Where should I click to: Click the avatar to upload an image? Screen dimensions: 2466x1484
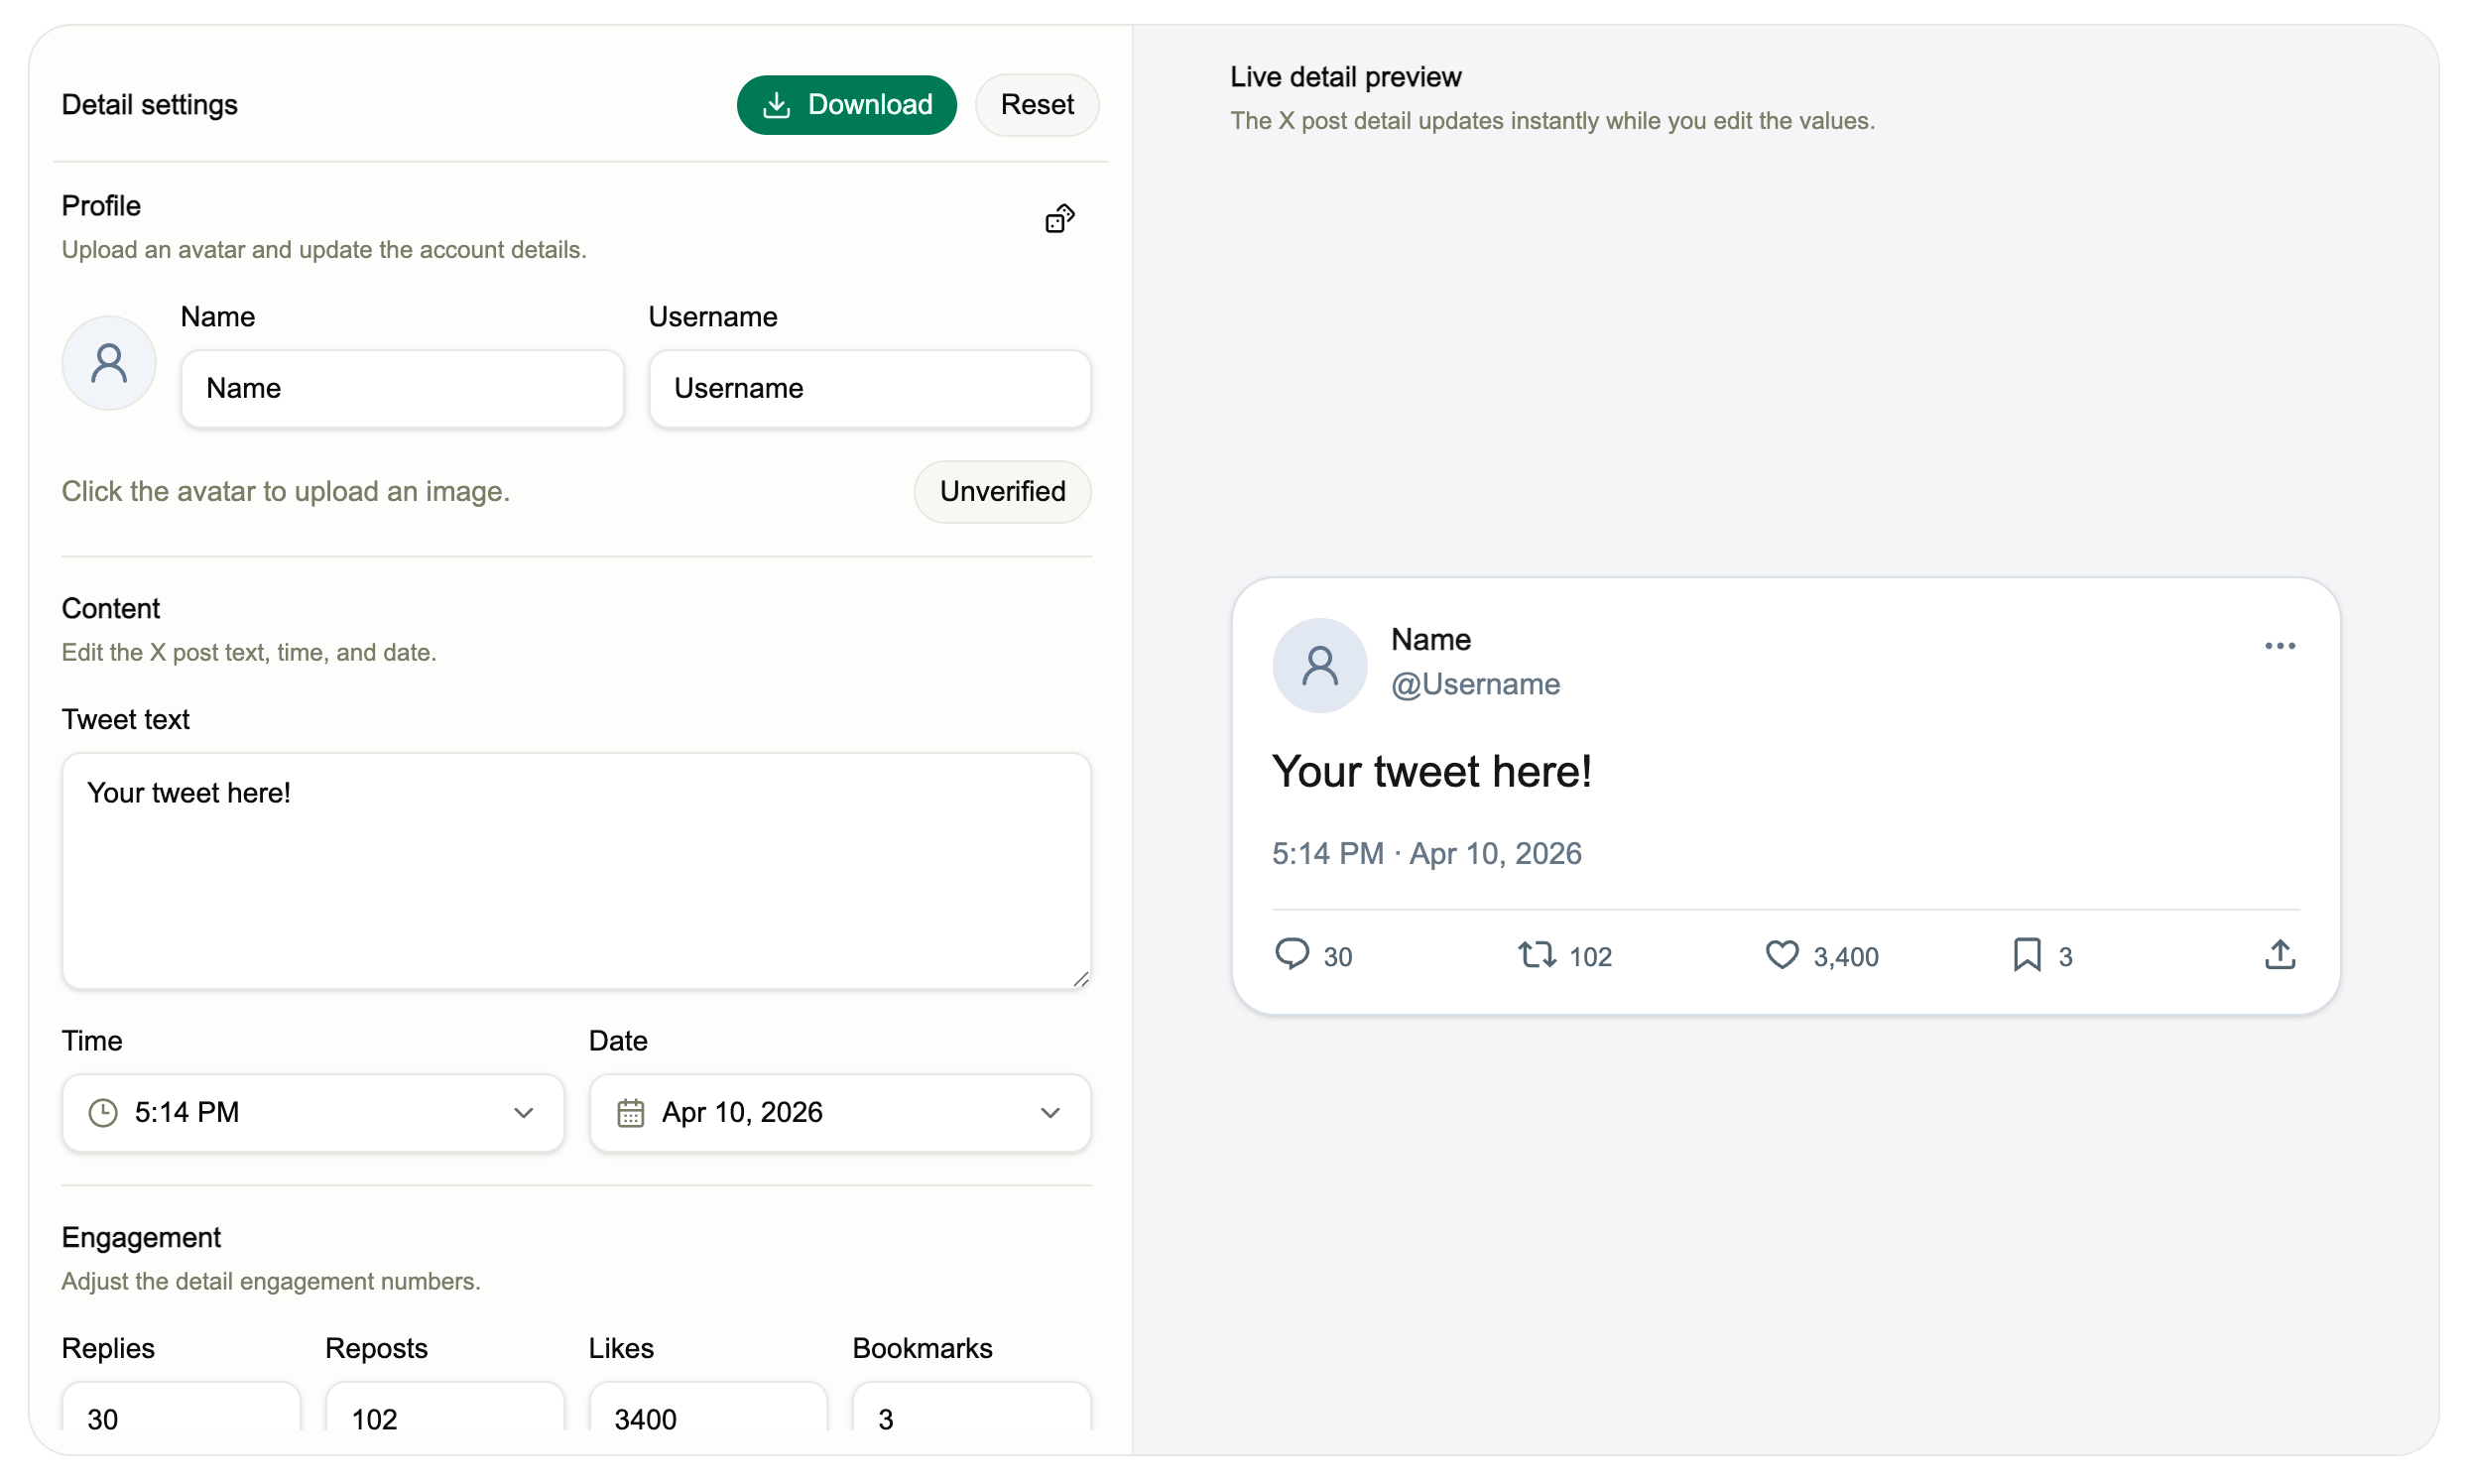click(x=108, y=362)
